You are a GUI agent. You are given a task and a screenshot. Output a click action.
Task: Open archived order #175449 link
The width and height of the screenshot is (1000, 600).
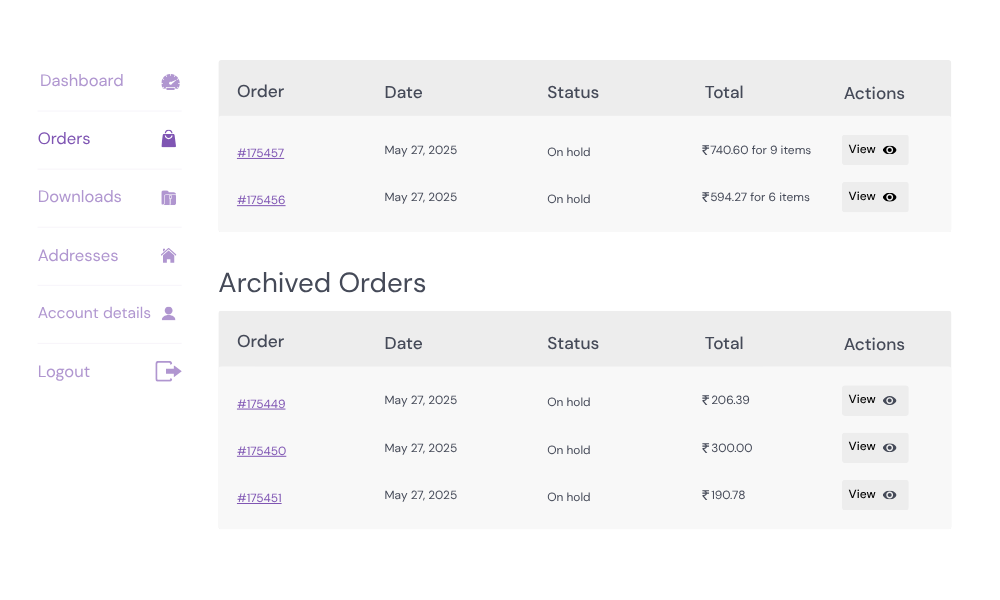(x=261, y=404)
